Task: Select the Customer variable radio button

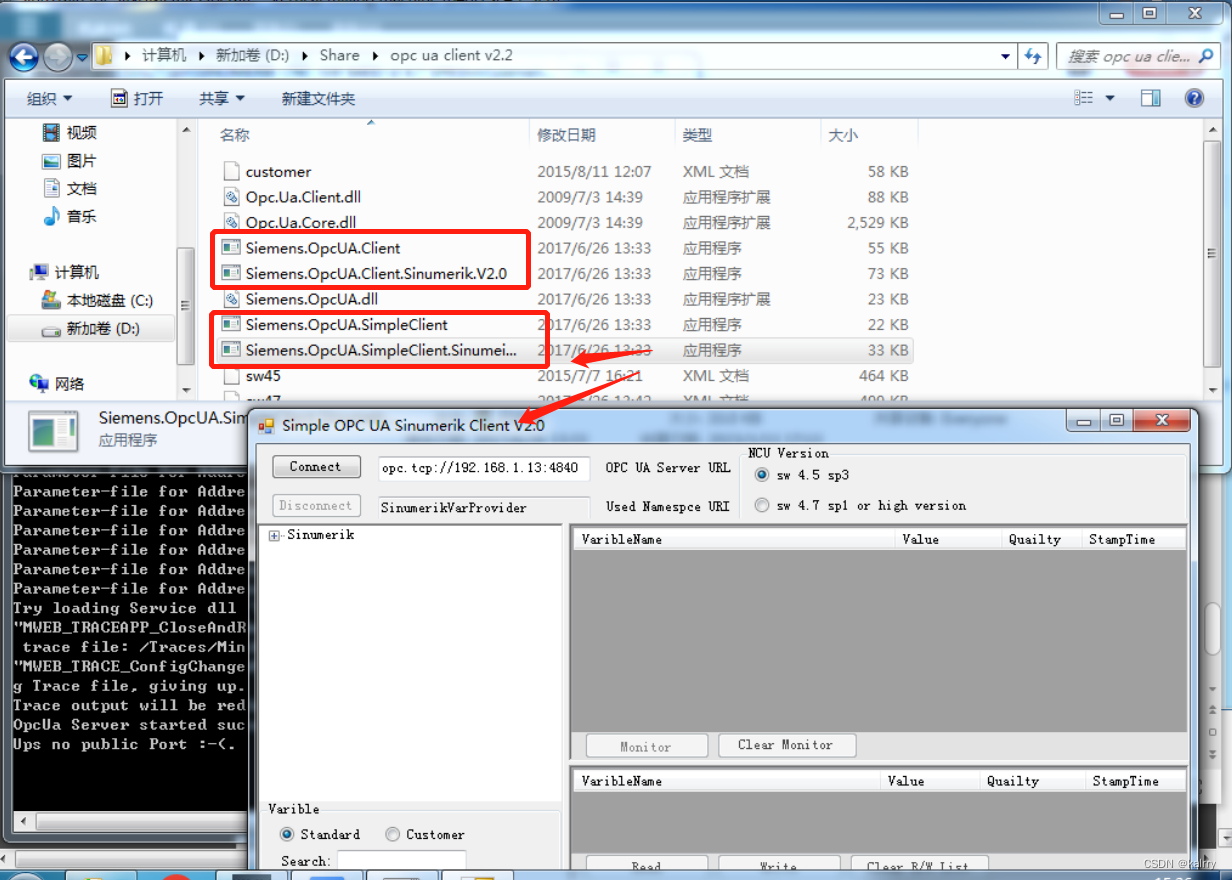Action: coord(393,834)
